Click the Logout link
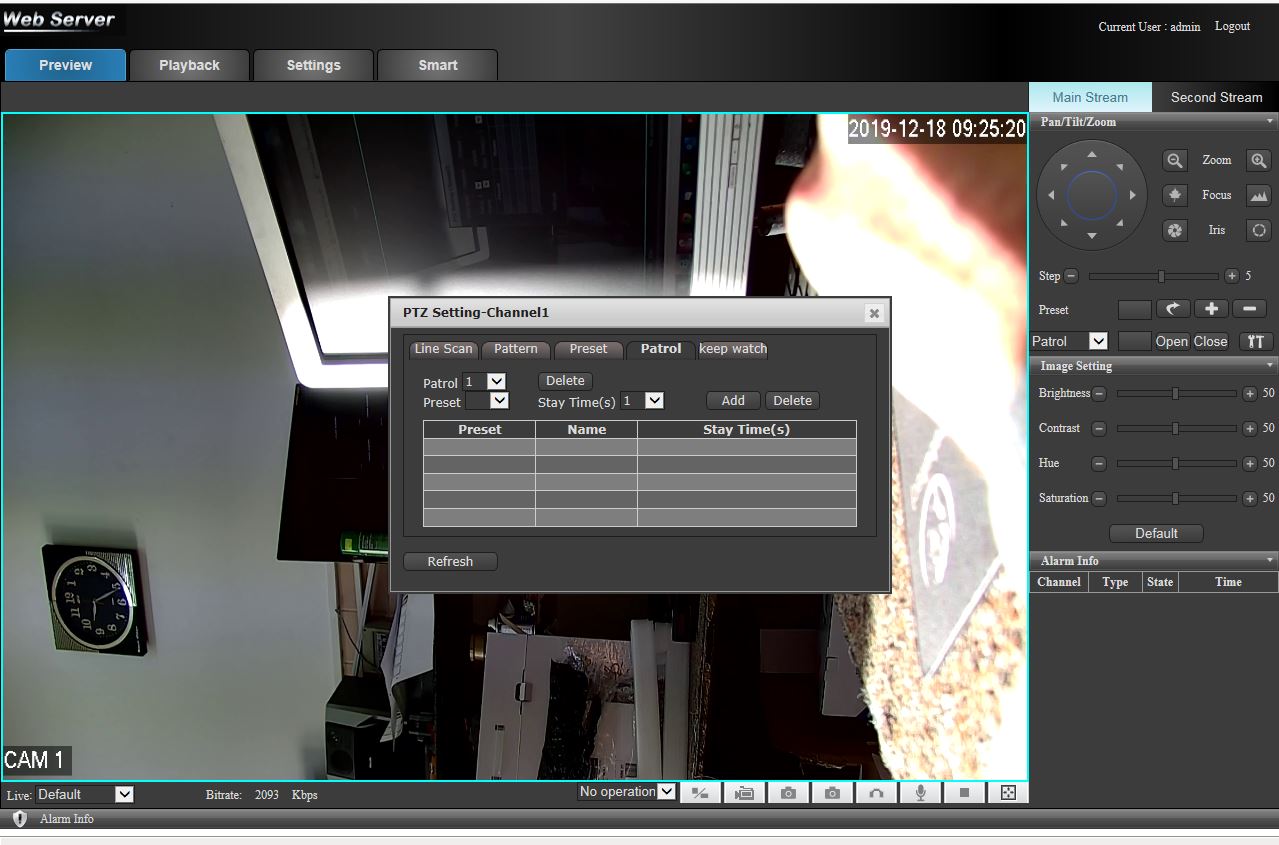 click(1232, 26)
